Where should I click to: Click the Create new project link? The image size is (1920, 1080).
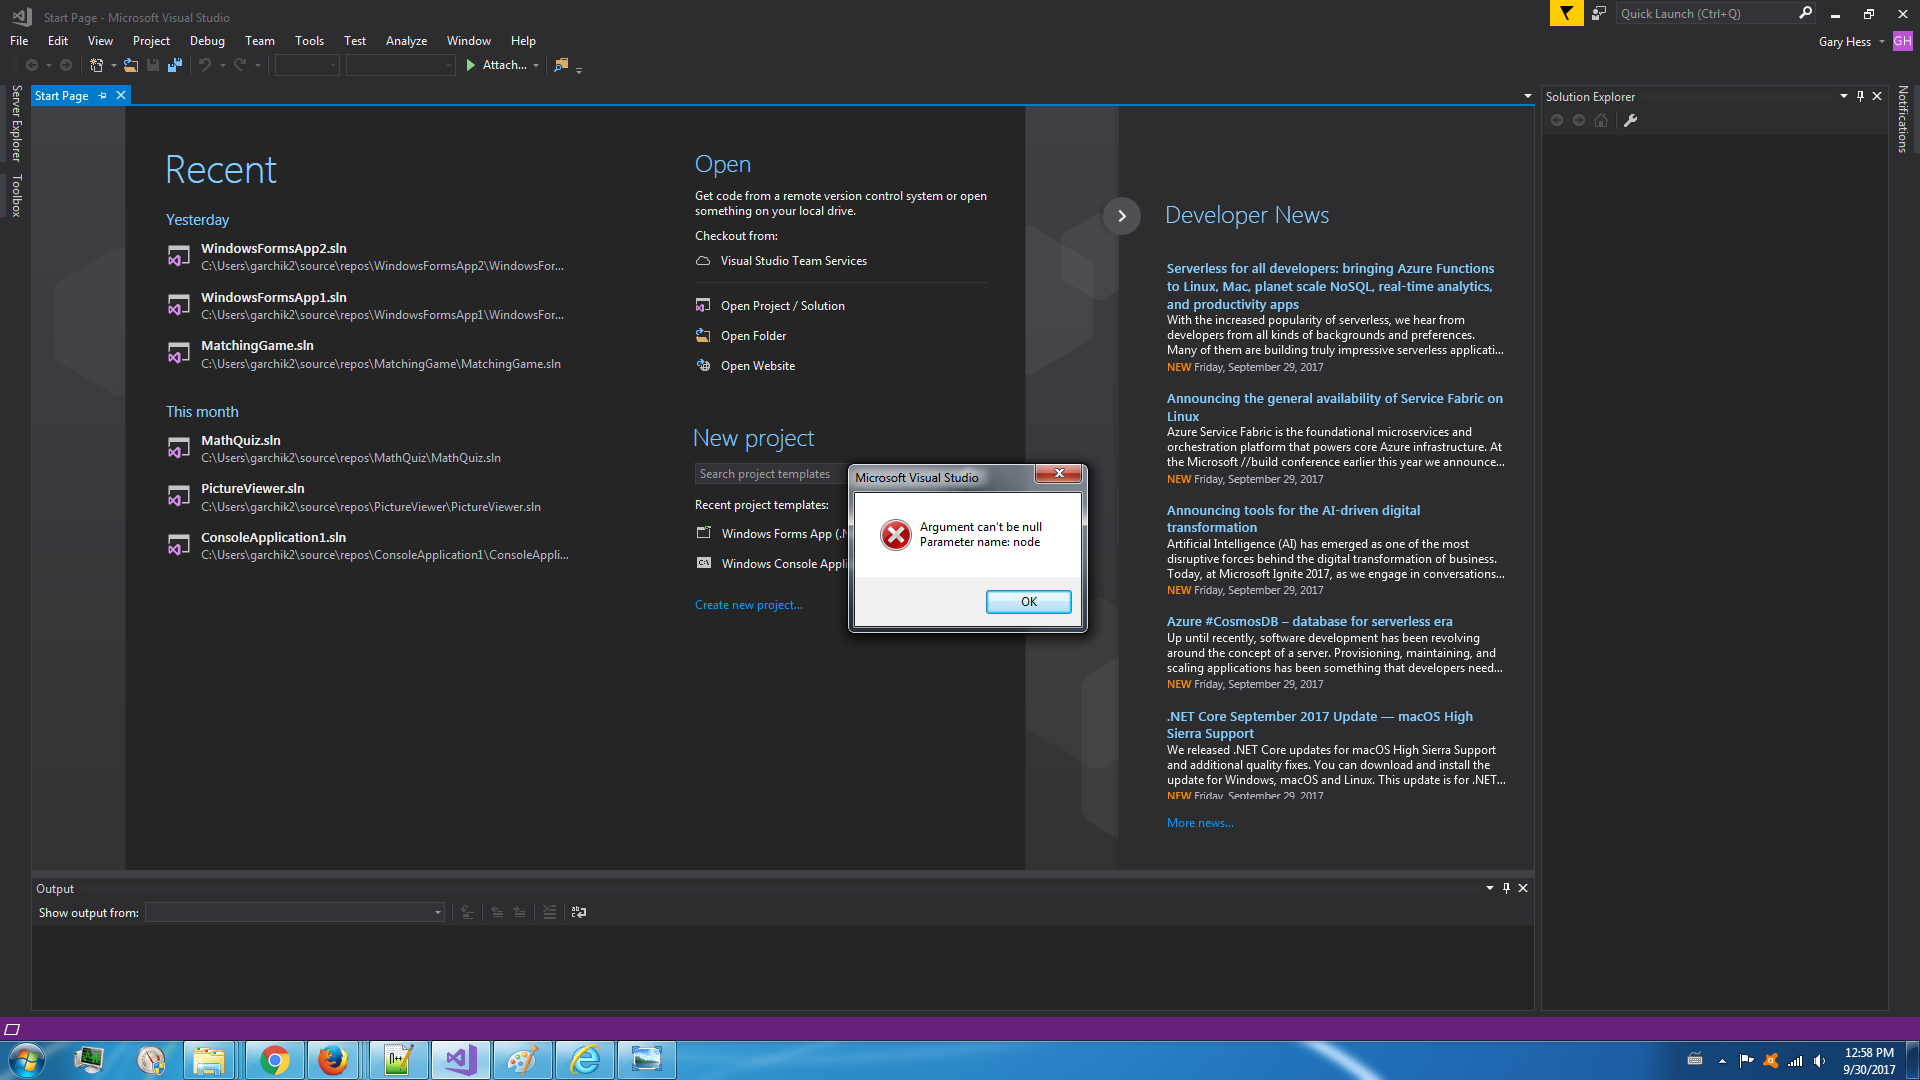tap(748, 605)
